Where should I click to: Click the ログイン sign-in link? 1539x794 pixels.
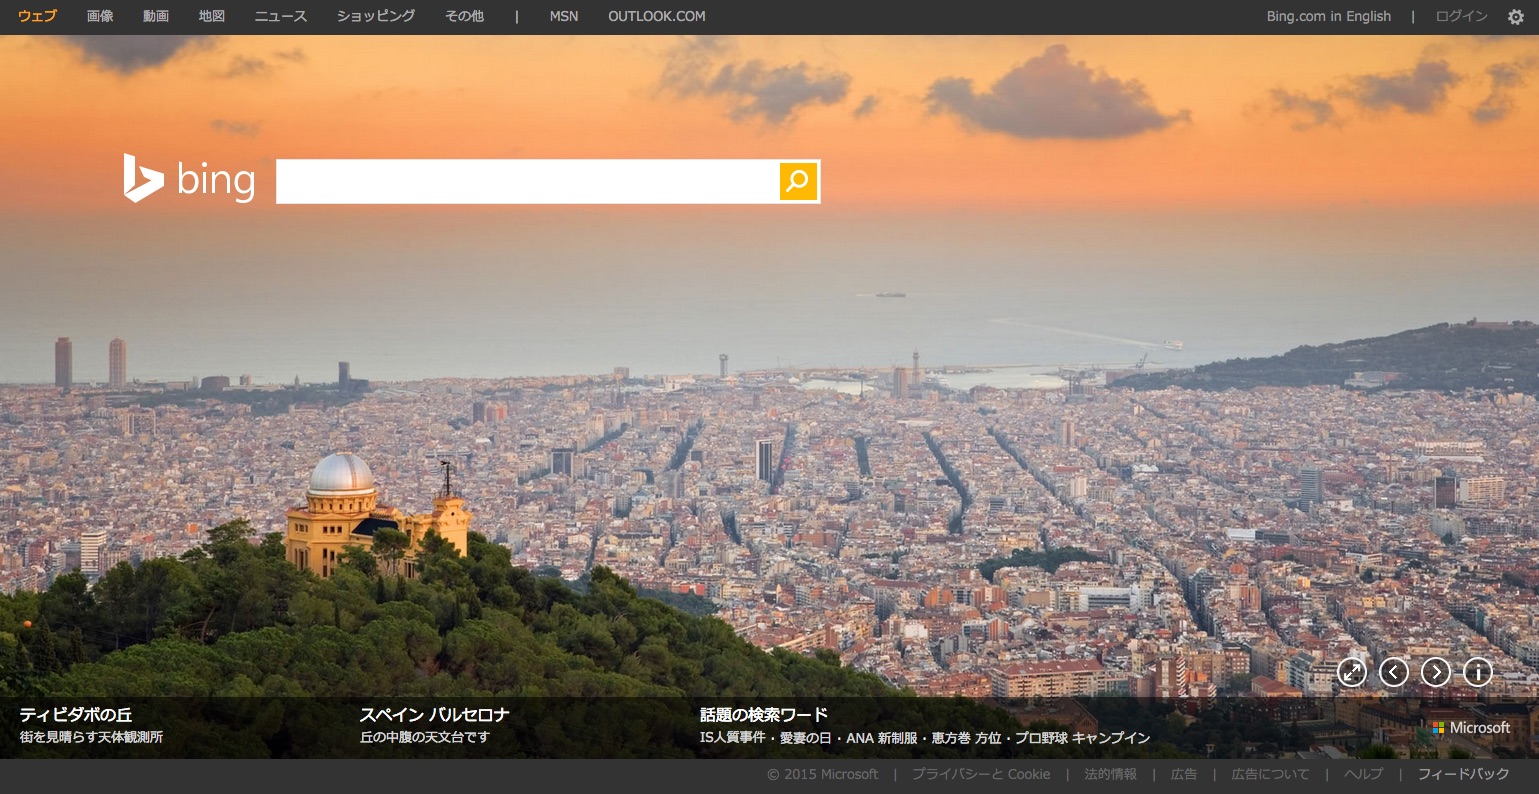[x=1461, y=16]
